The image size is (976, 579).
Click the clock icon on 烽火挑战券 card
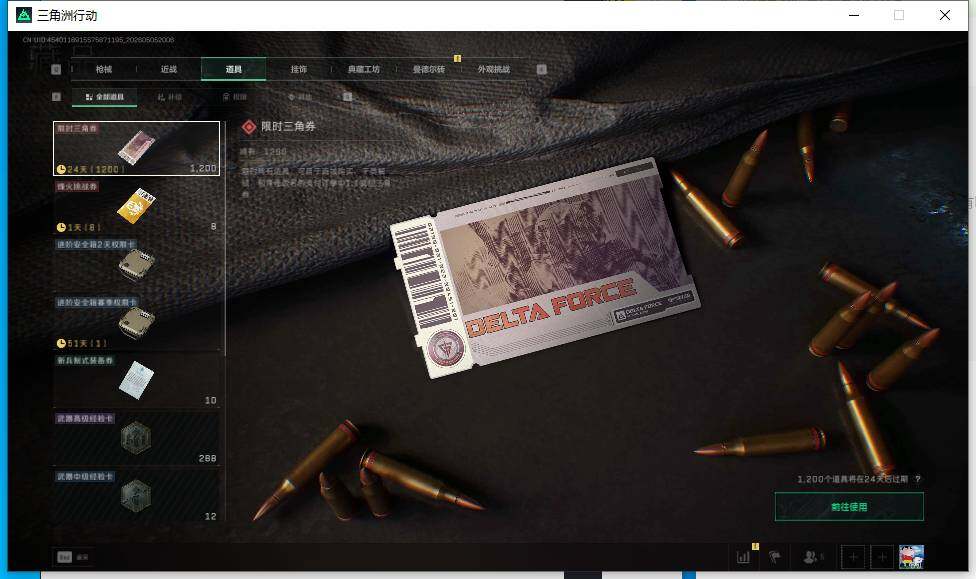(61, 227)
